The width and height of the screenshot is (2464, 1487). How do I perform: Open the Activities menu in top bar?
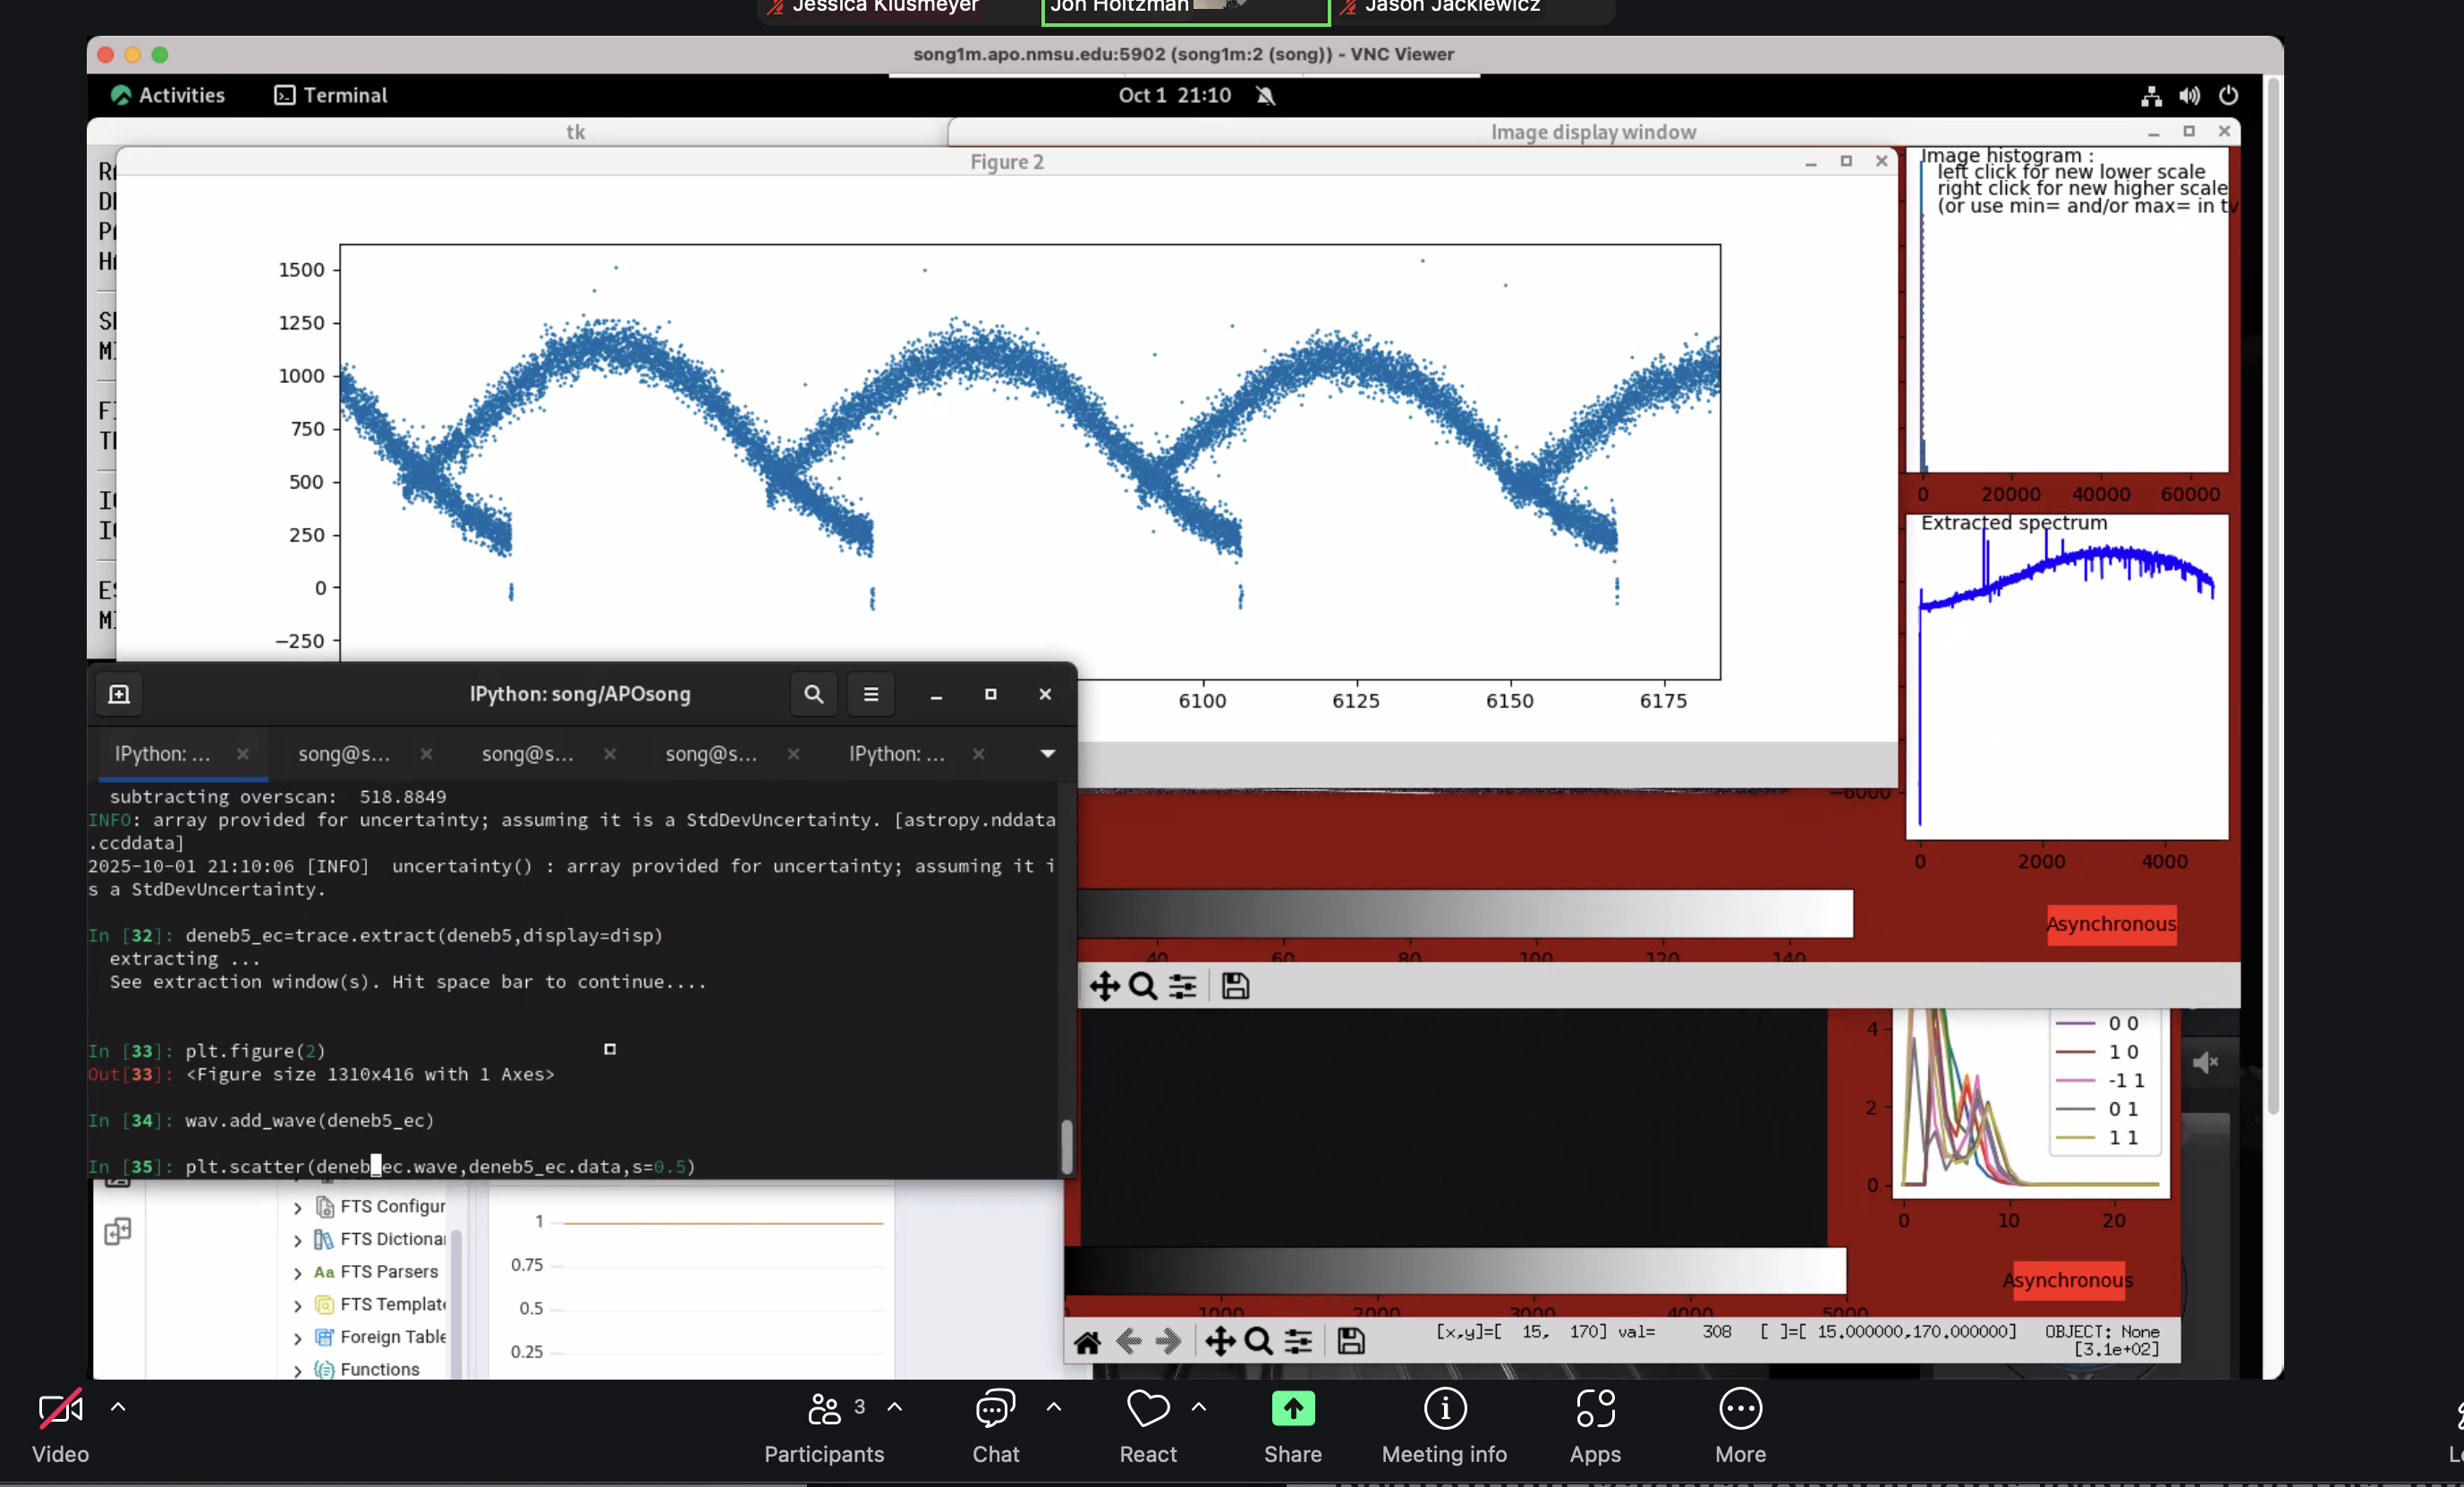tap(168, 95)
